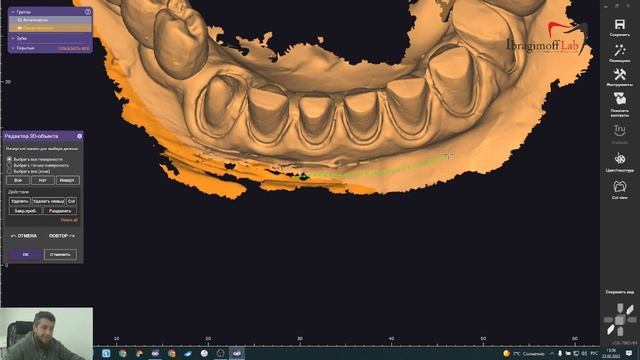Click the Show contacts (Показать контакты) icon
The image size is (640, 360).
(620, 99)
